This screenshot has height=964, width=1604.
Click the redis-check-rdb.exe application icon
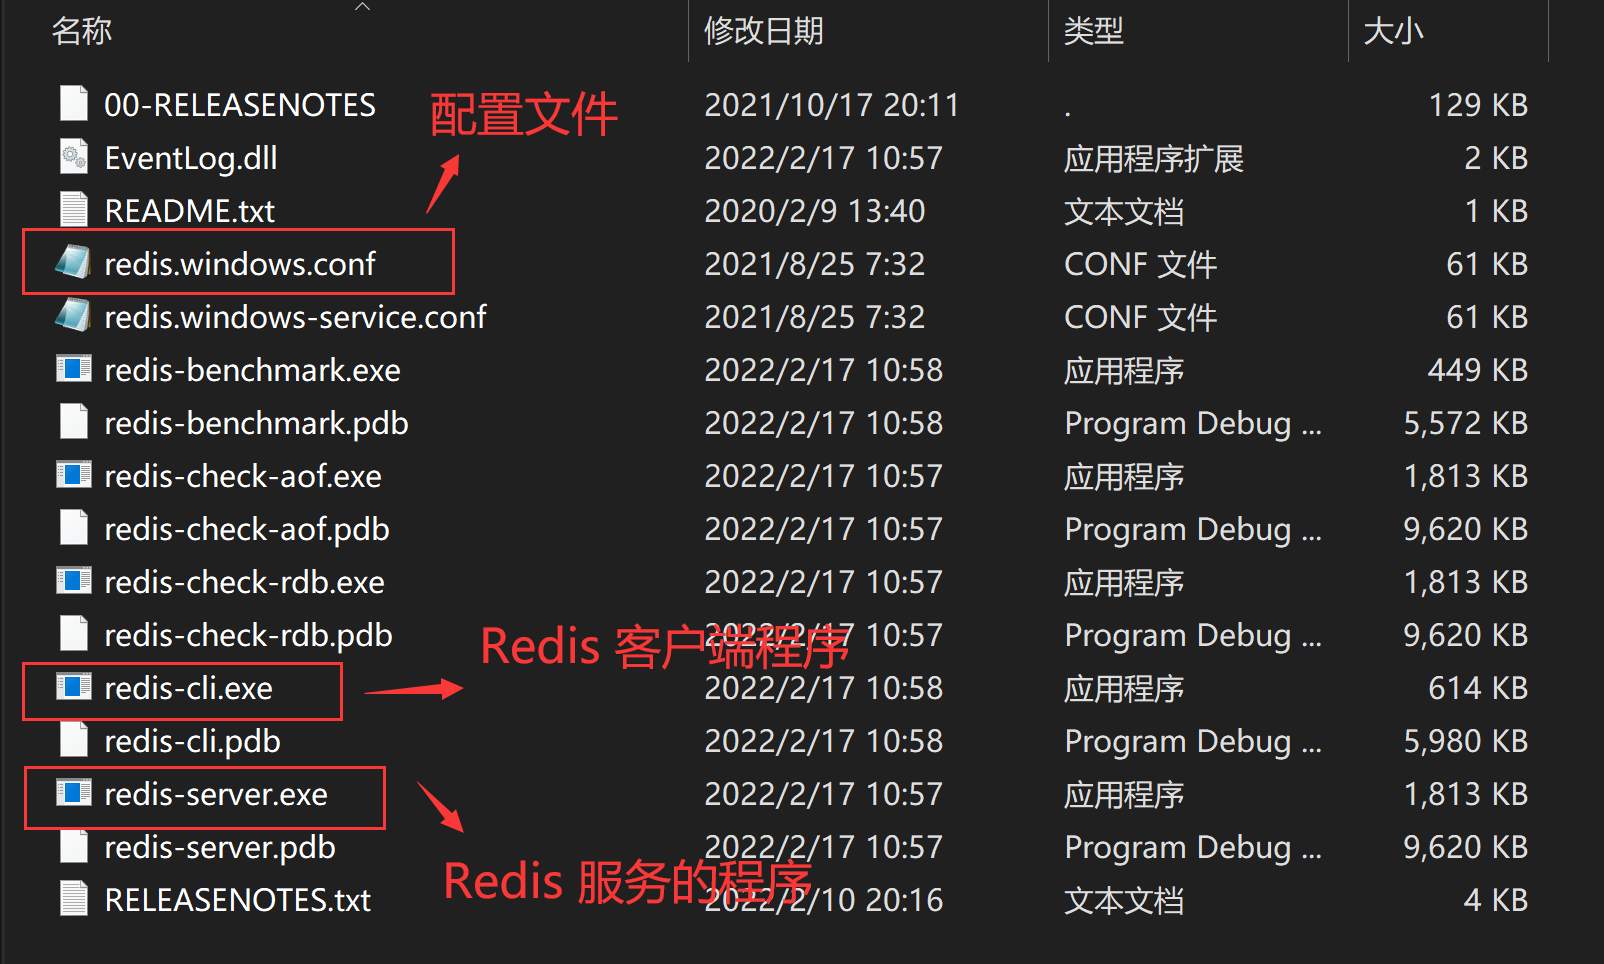point(73,582)
